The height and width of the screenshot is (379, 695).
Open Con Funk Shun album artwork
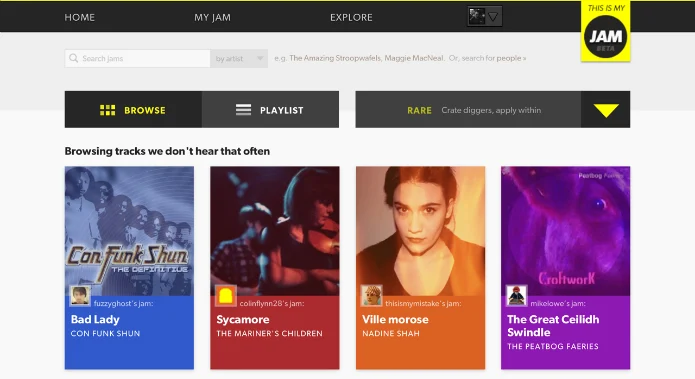click(x=129, y=231)
